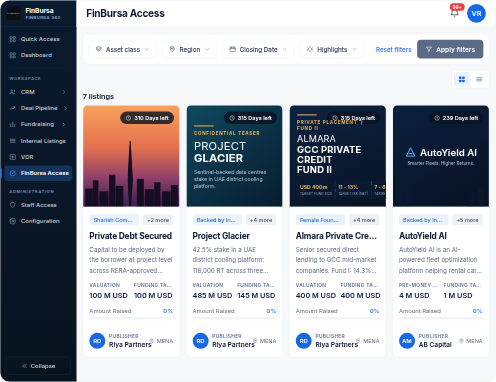Click the Private Debt Secured skyline thumbnail
The height and width of the screenshot is (382, 496).
(x=131, y=156)
